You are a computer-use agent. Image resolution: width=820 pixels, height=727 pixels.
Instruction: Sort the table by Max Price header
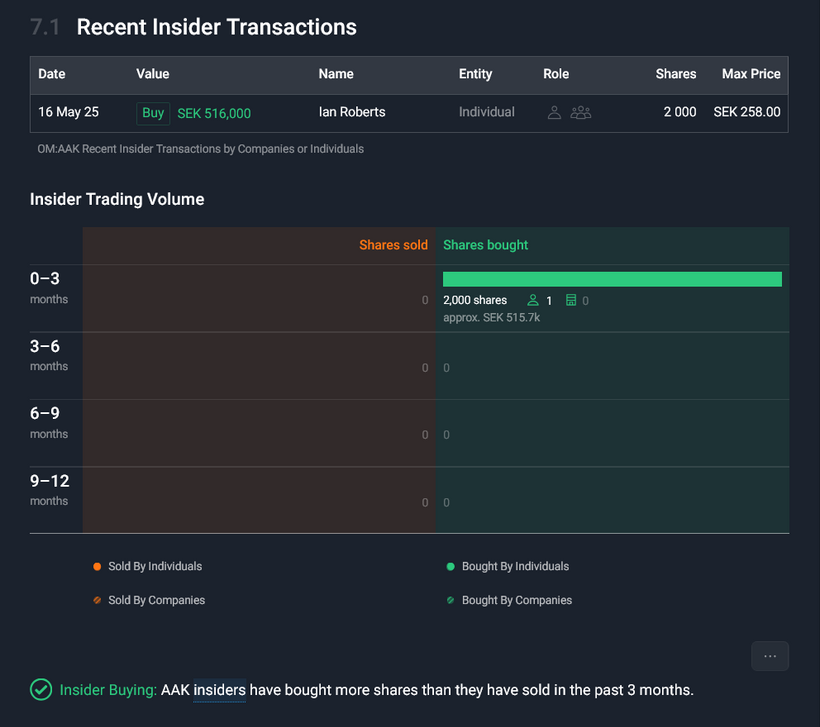[x=751, y=74]
